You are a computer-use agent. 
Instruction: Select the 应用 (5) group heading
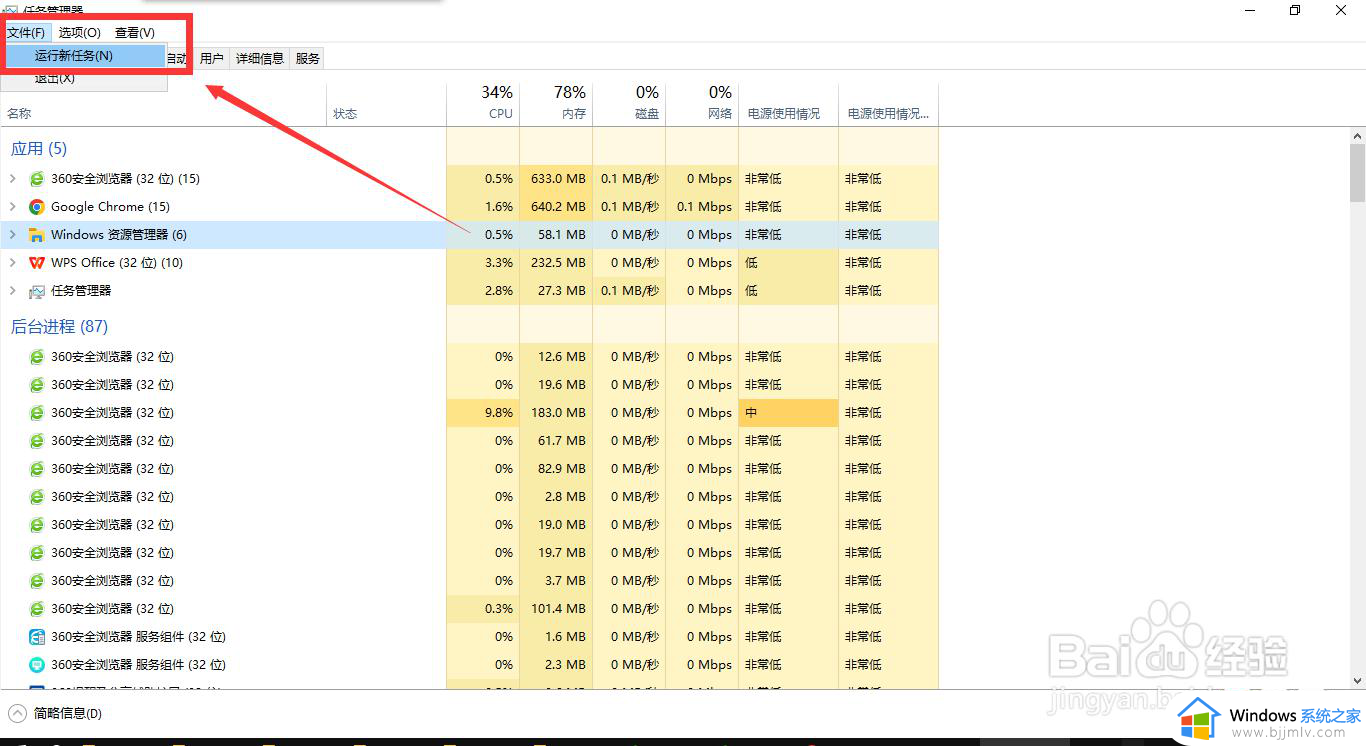39,149
